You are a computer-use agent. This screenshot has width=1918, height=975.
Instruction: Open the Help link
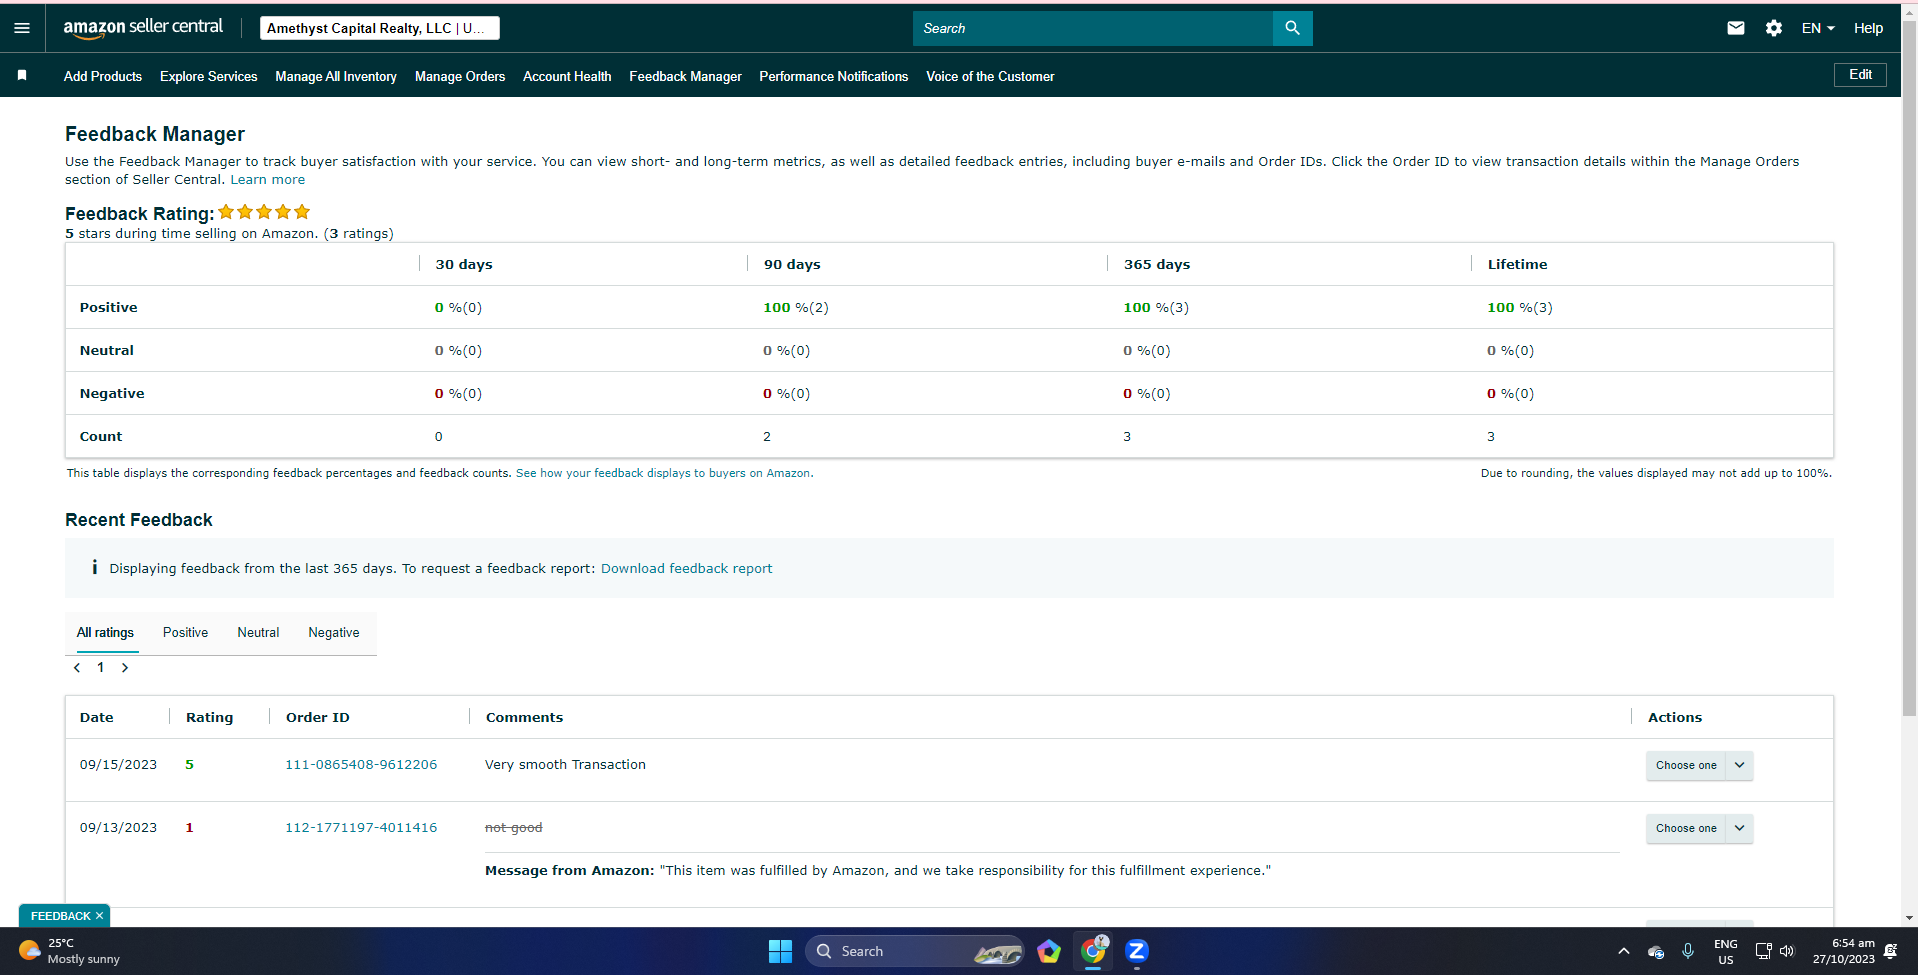pos(1868,28)
